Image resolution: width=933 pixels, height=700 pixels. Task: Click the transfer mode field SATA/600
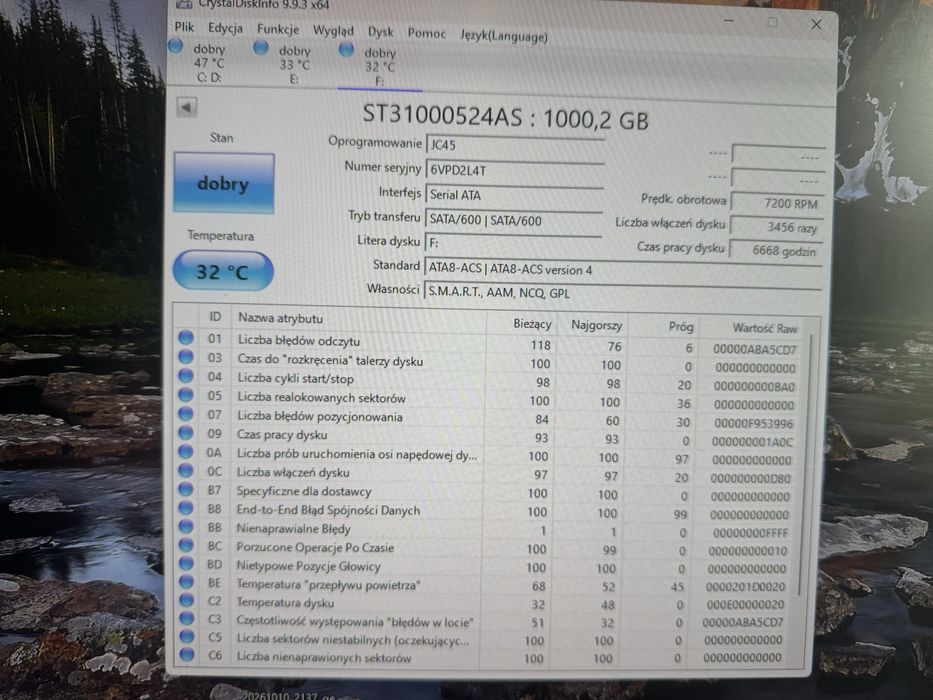pos(514,221)
